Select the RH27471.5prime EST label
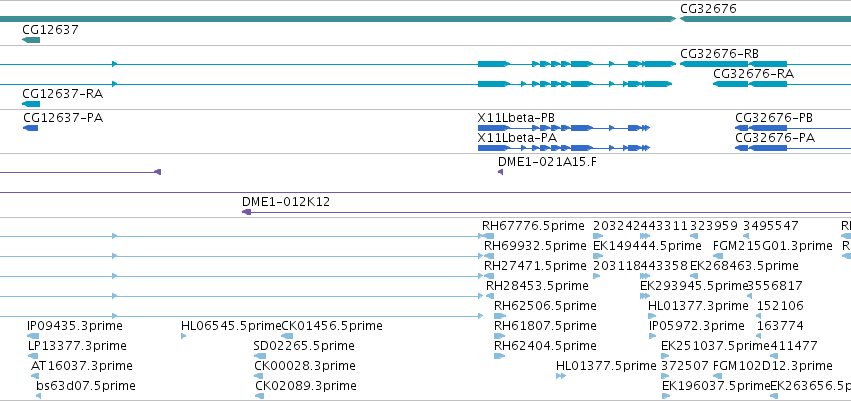Viewport: 851px width, 401px height. click(535, 266)
